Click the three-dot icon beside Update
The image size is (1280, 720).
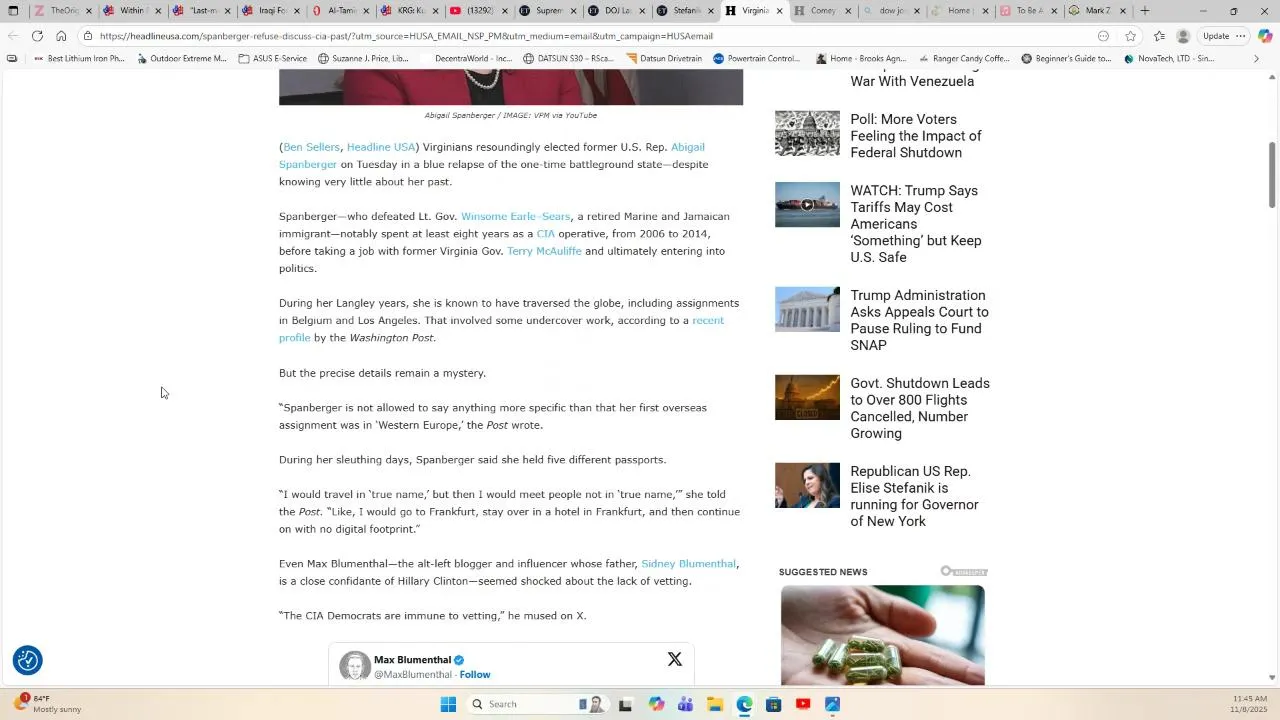pos(1241,36)
